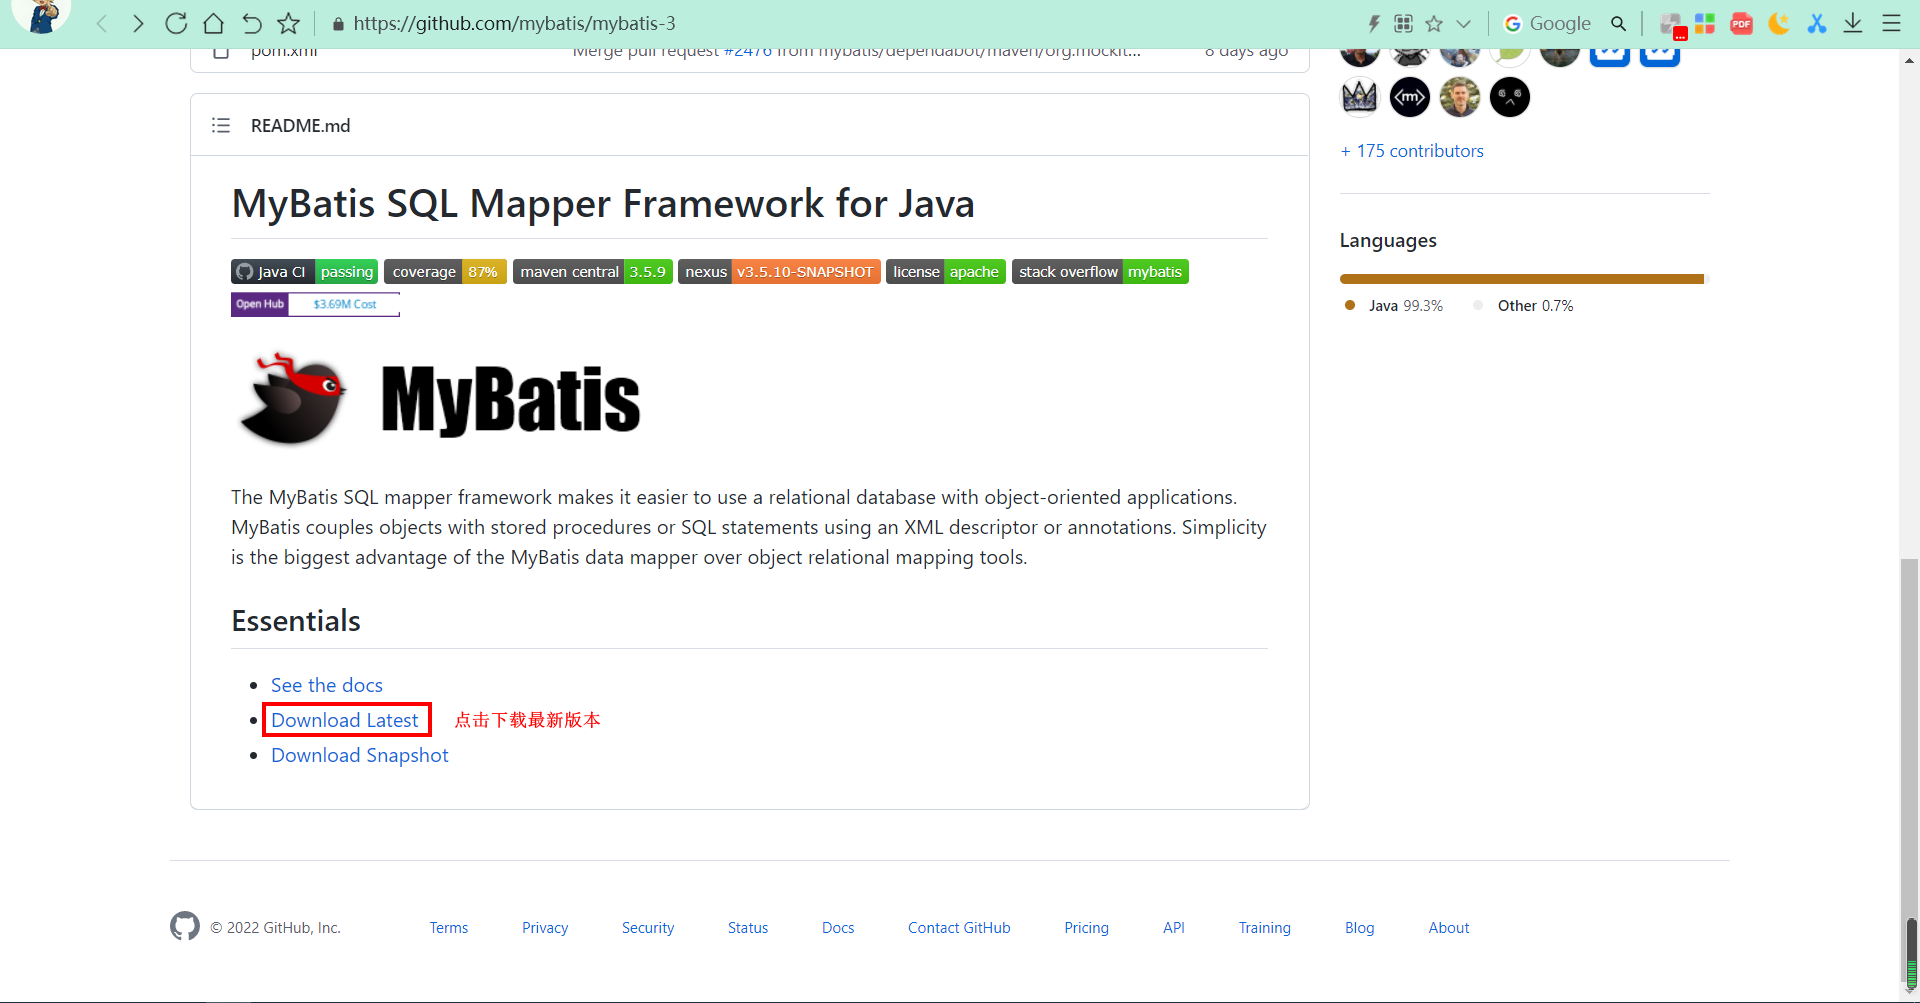This screenshot has width=1920, height=1003.
Task: Click the Open Hub $3.69M Cost badge
Action: 315,304
